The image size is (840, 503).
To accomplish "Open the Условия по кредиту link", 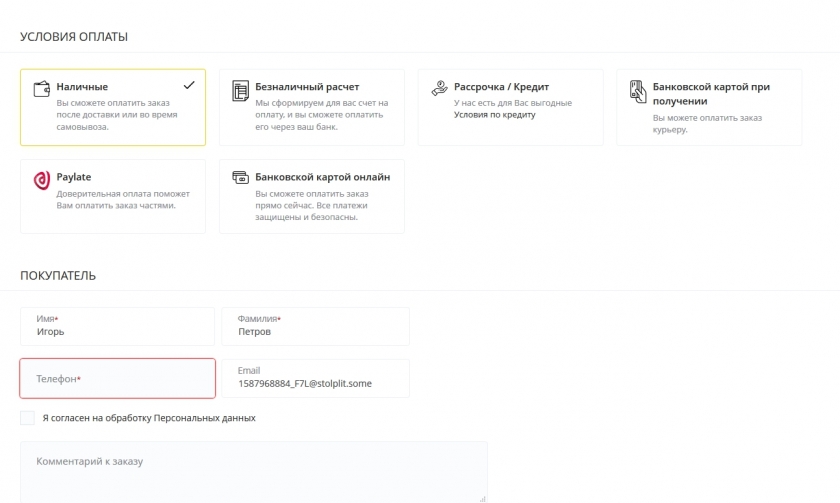I will click(x=494, y=115).
